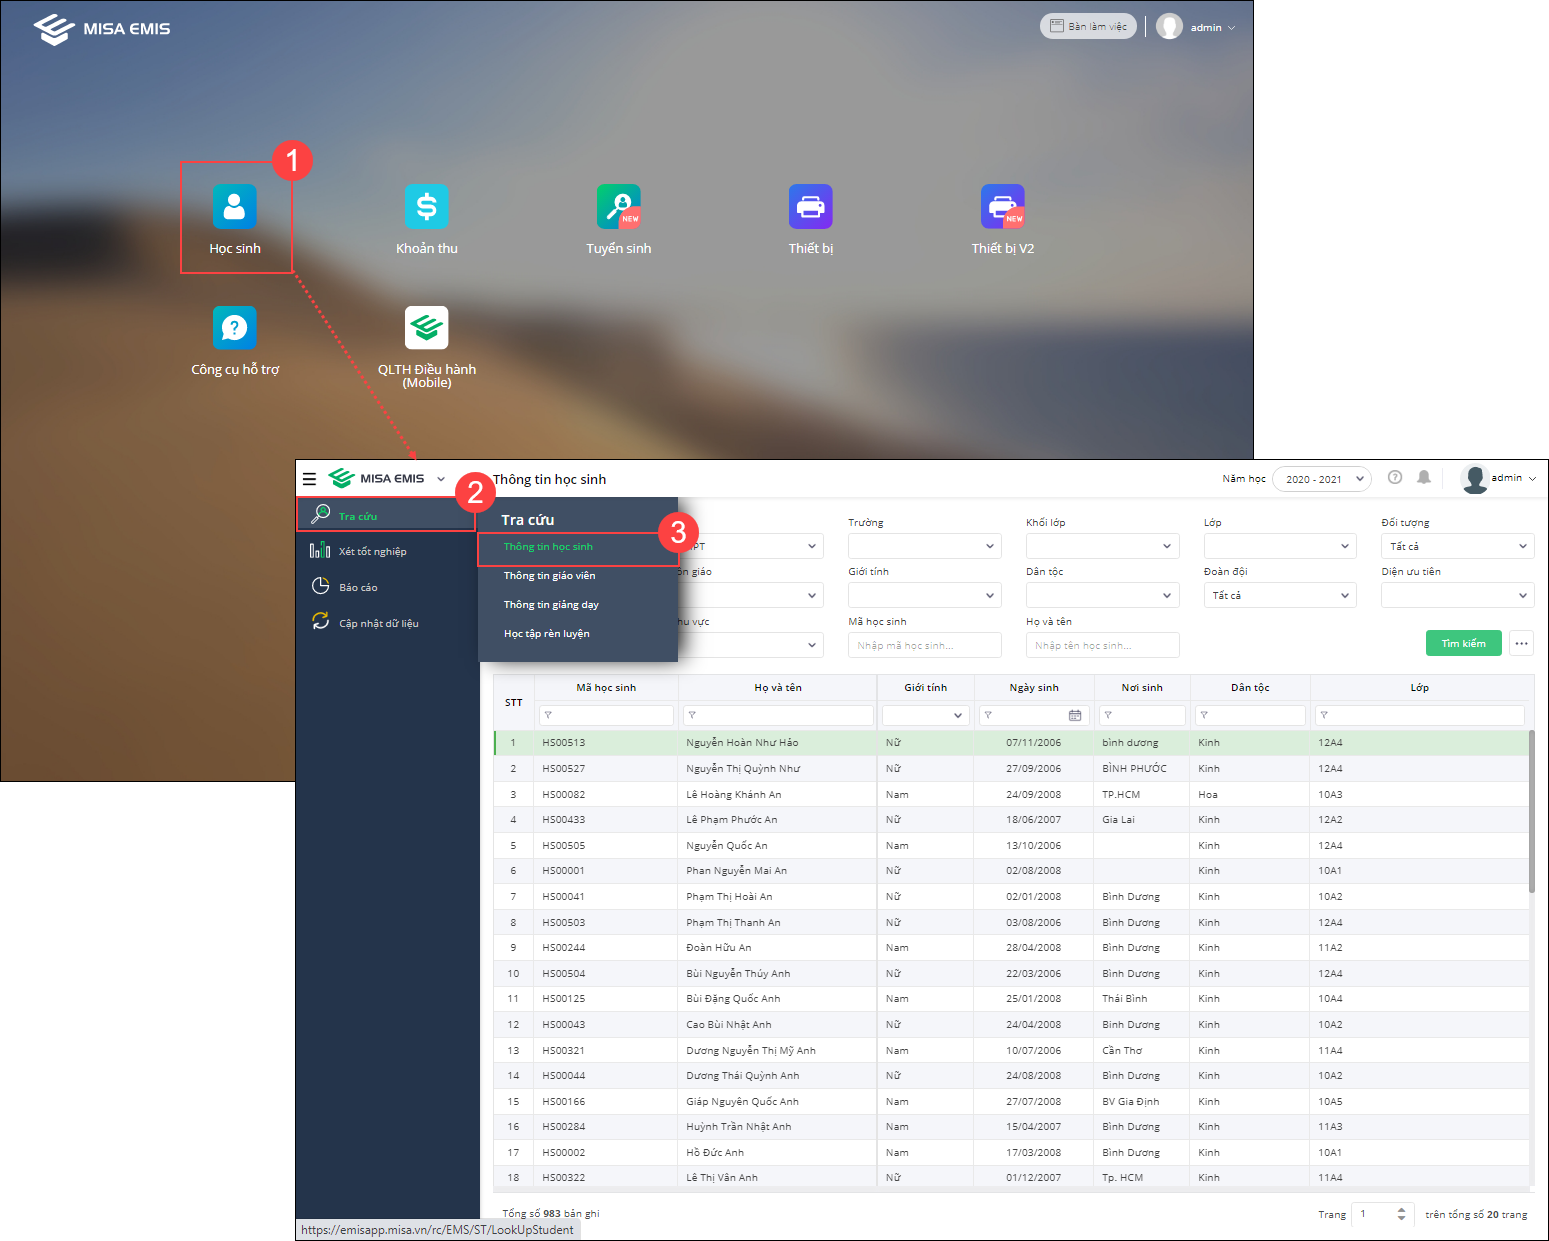
Task: Expand the Khối lớp dropdown
Action: [x=1102, y=546]
